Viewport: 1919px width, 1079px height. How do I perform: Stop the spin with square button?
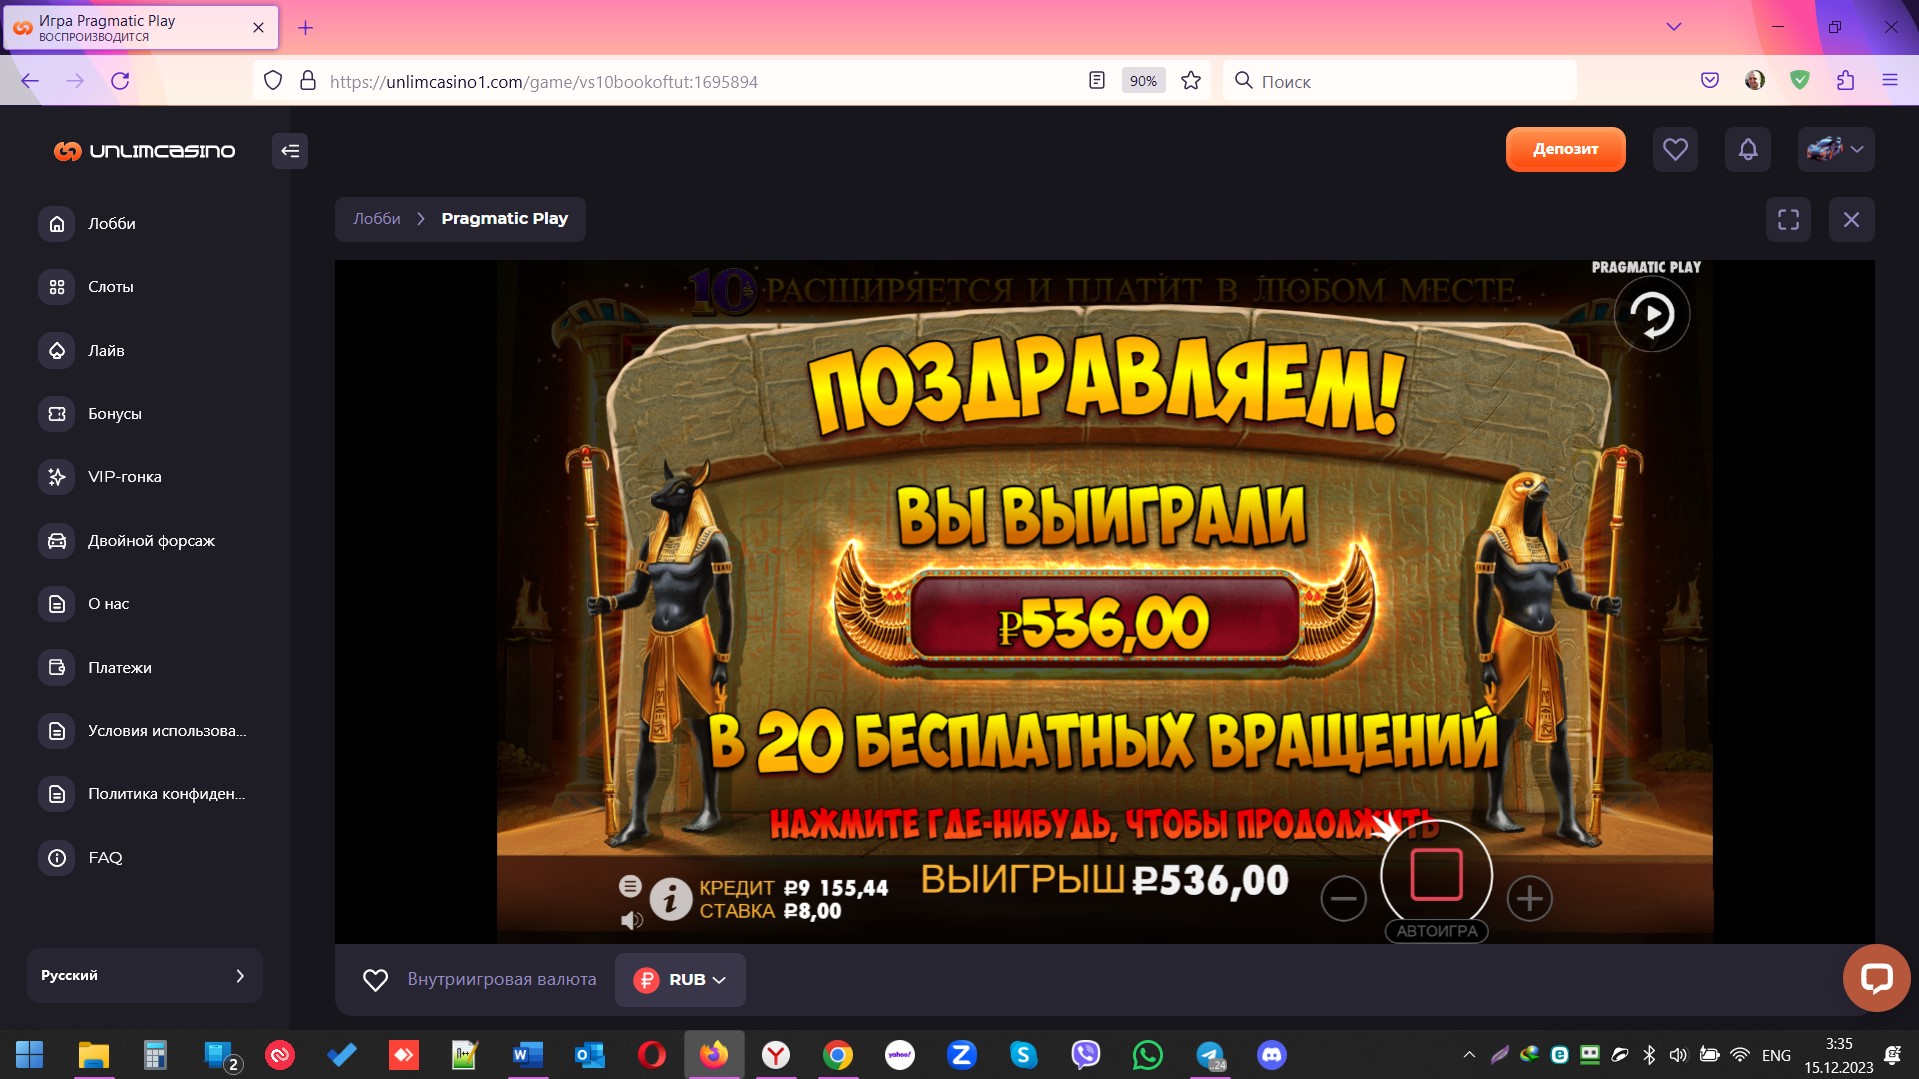click(1436, 876)
